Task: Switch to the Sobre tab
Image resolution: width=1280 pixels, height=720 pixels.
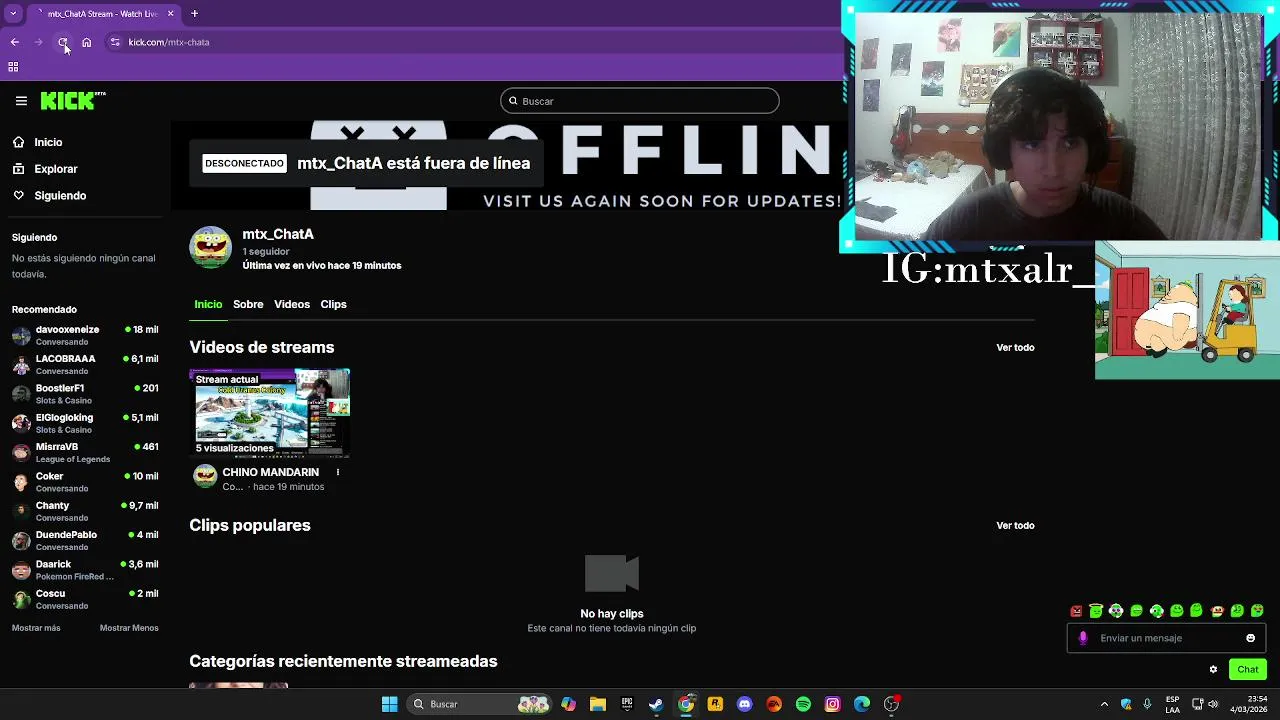Action: coord(248,304)
